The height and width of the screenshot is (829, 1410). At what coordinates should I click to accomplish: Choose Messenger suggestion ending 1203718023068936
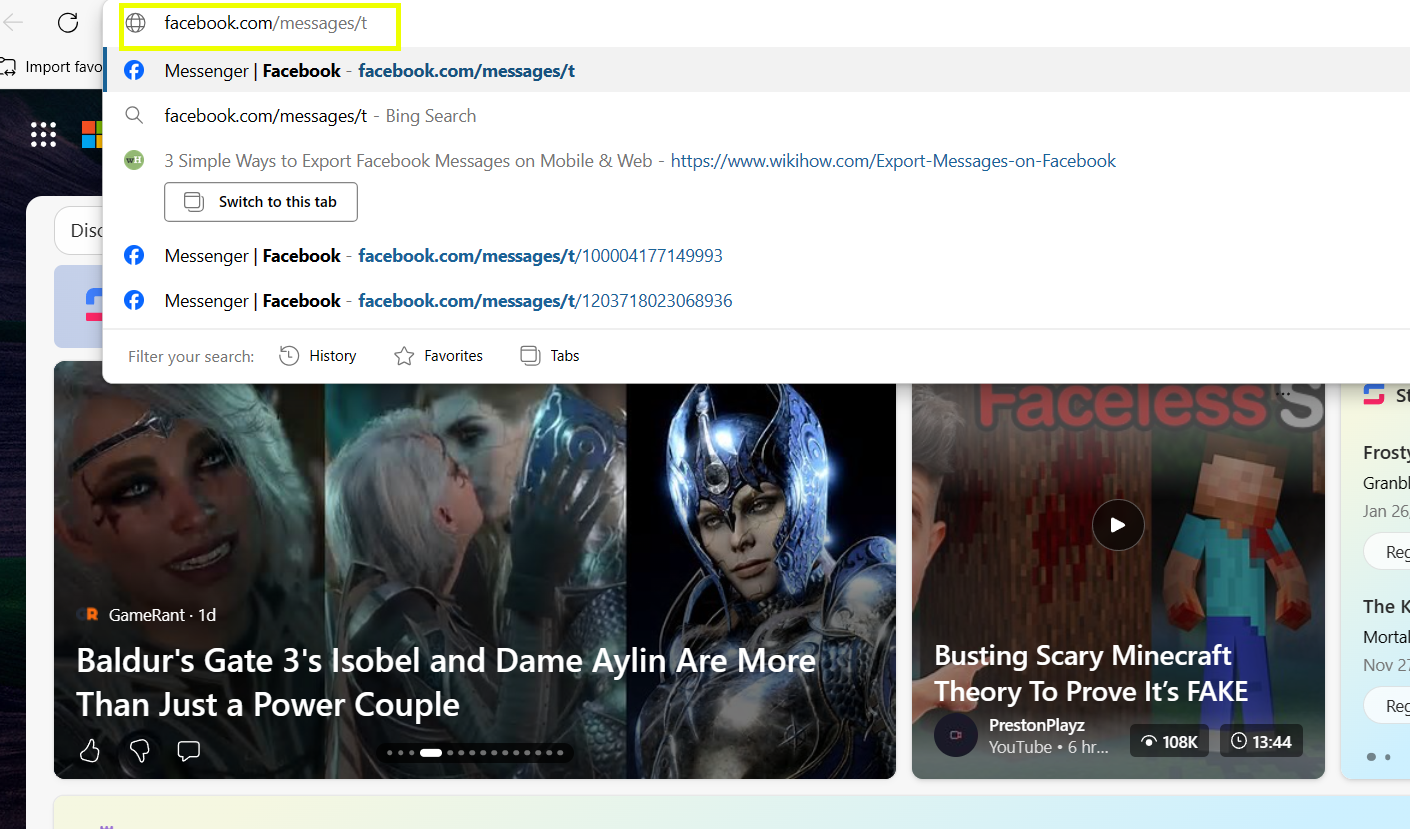[756, 301]
